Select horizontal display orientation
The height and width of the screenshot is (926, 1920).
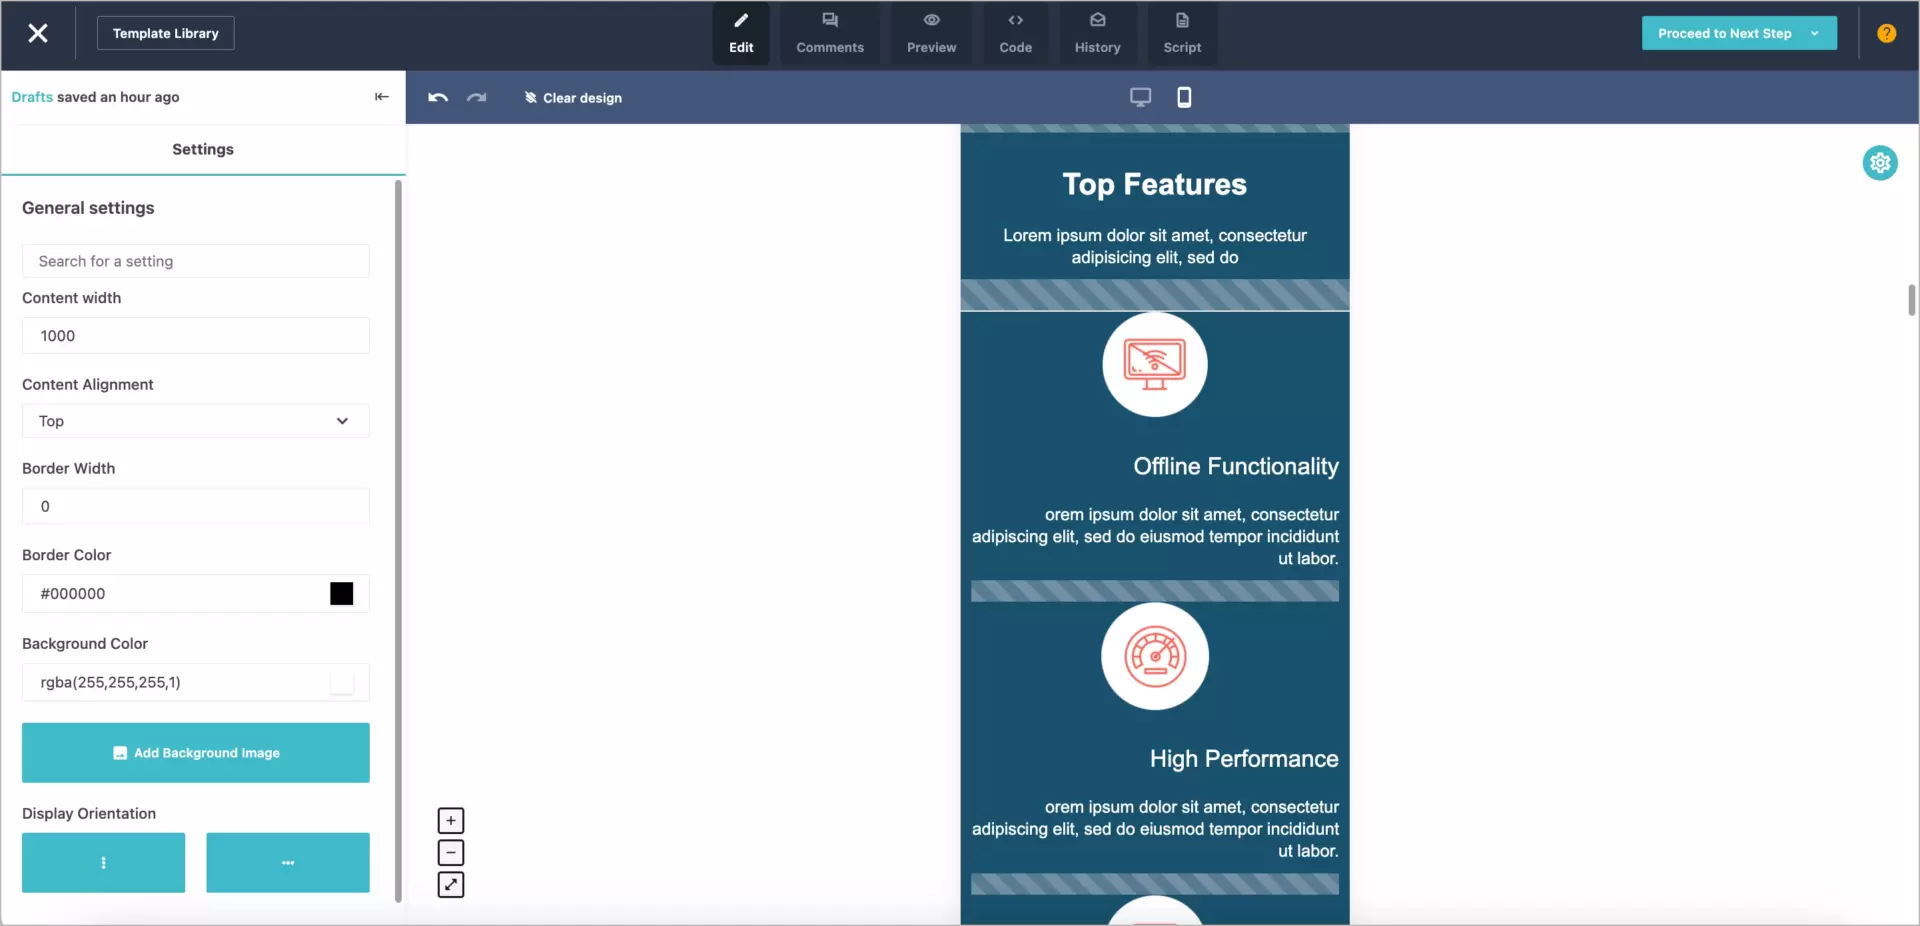(x=288, y=863)
